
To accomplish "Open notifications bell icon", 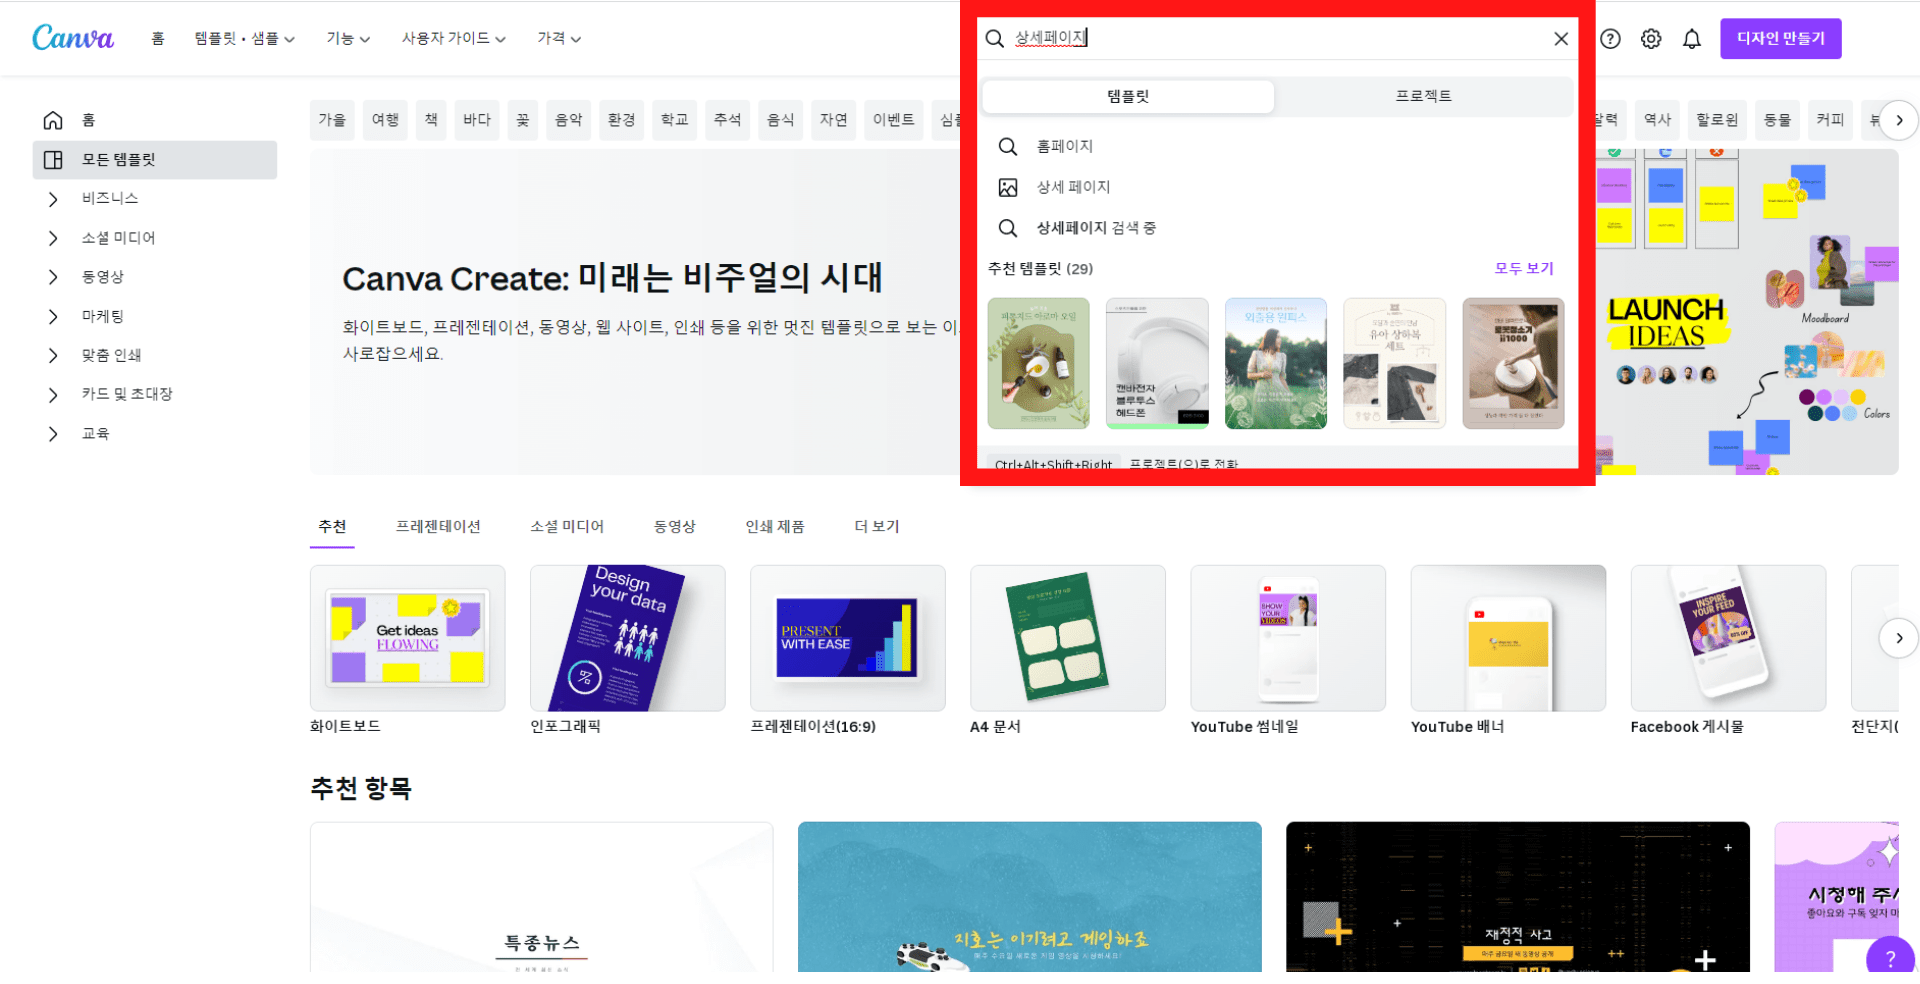I will [1691, 39].
